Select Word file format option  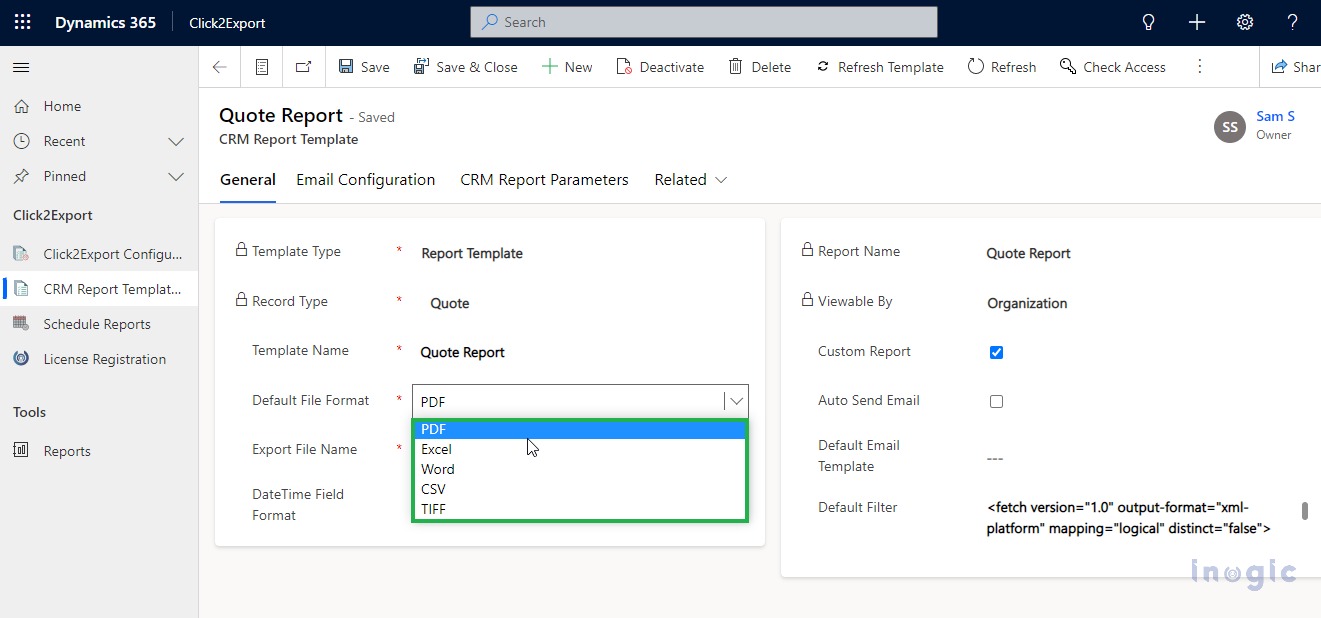pos(580,469)
